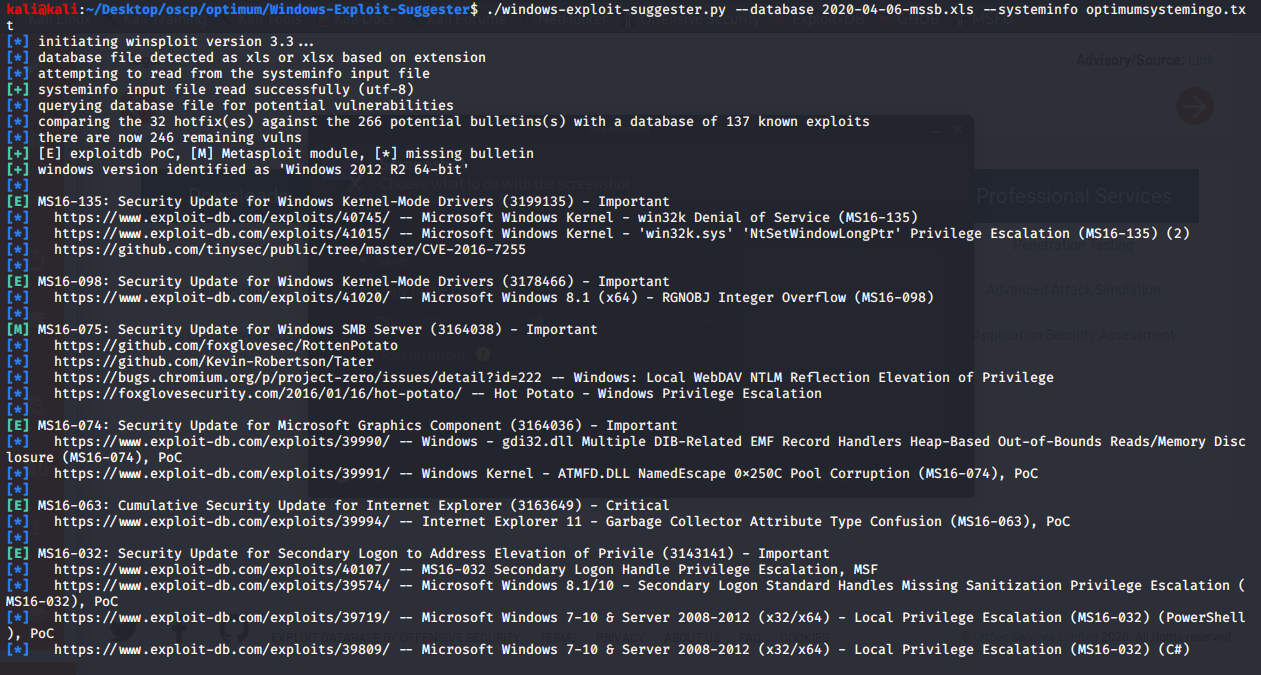1261x675 pixels.
Task: Open the Advisory/Source 'Link' in background page
Action: (x=1201, y=60)
